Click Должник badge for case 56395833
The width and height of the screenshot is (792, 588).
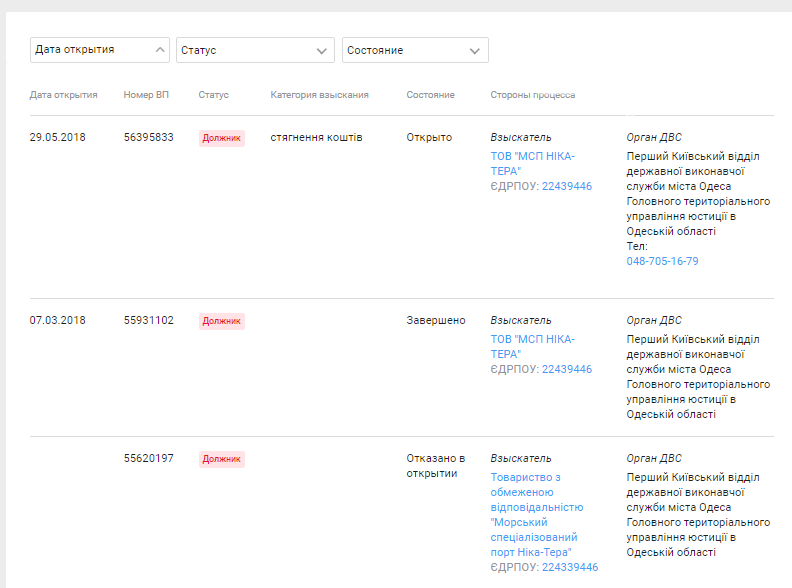pos(222,138)
